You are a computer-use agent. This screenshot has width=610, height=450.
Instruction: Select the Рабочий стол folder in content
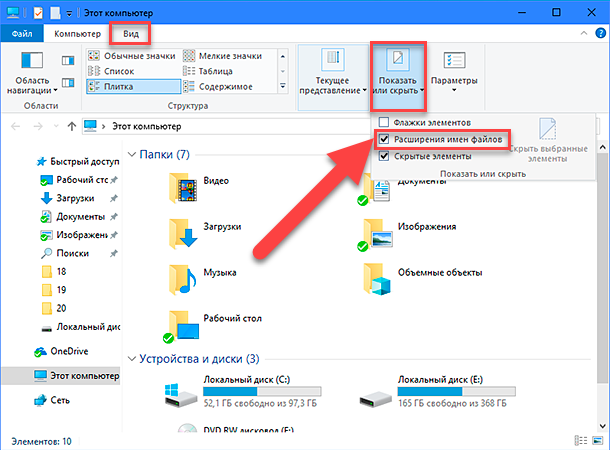click(212, 326)
